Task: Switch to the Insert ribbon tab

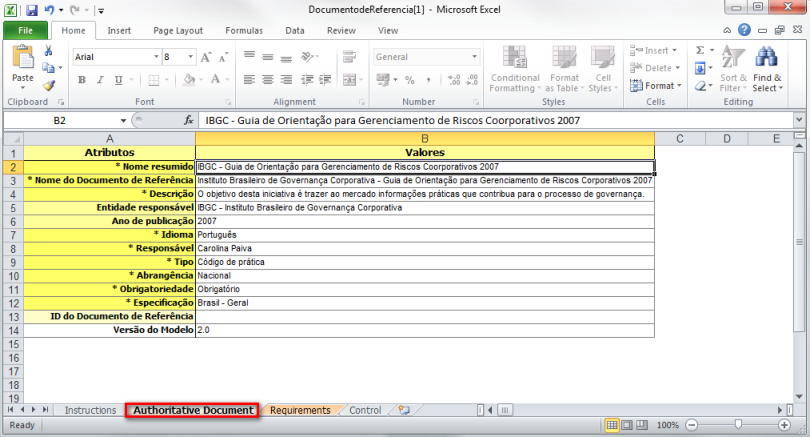Action: pos(119,30)
